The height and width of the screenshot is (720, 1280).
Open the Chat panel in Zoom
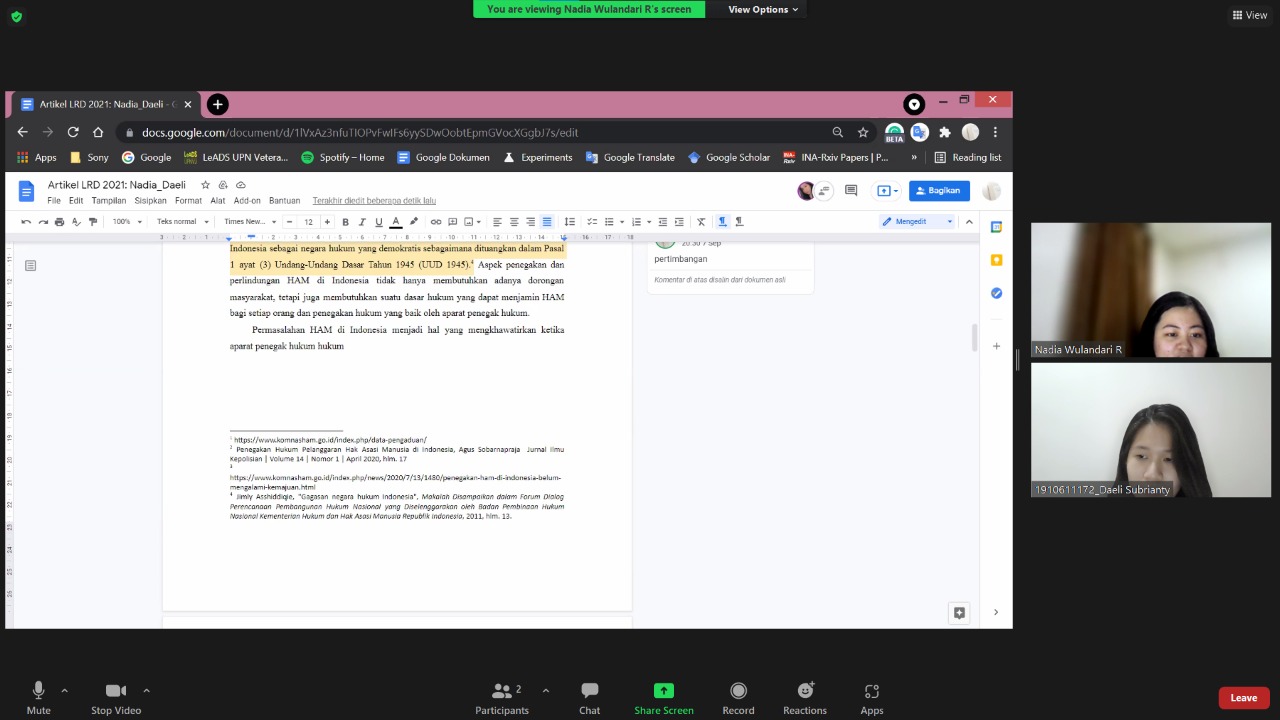pyautogui.click(x=589, y=697)
